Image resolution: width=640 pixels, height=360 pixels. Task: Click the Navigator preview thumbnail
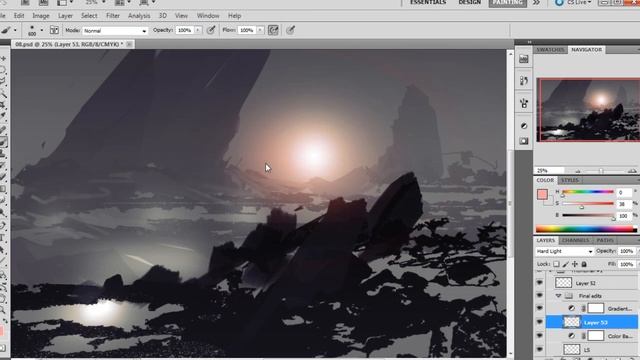[588, 110]
